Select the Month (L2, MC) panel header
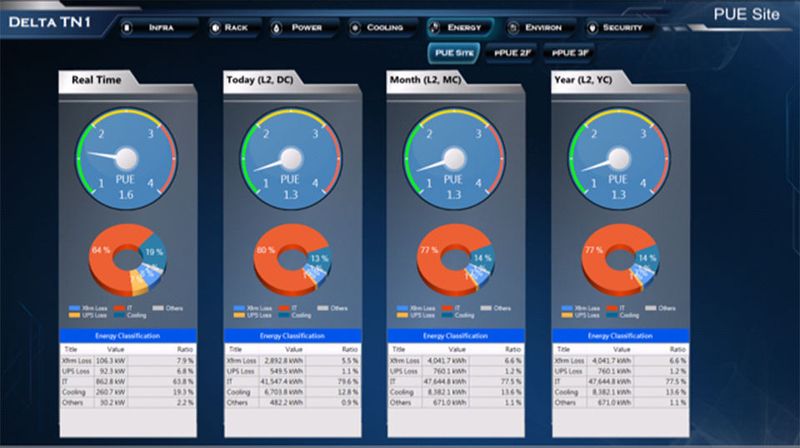Viewport: 800px width, 448px height. (425, 80)
